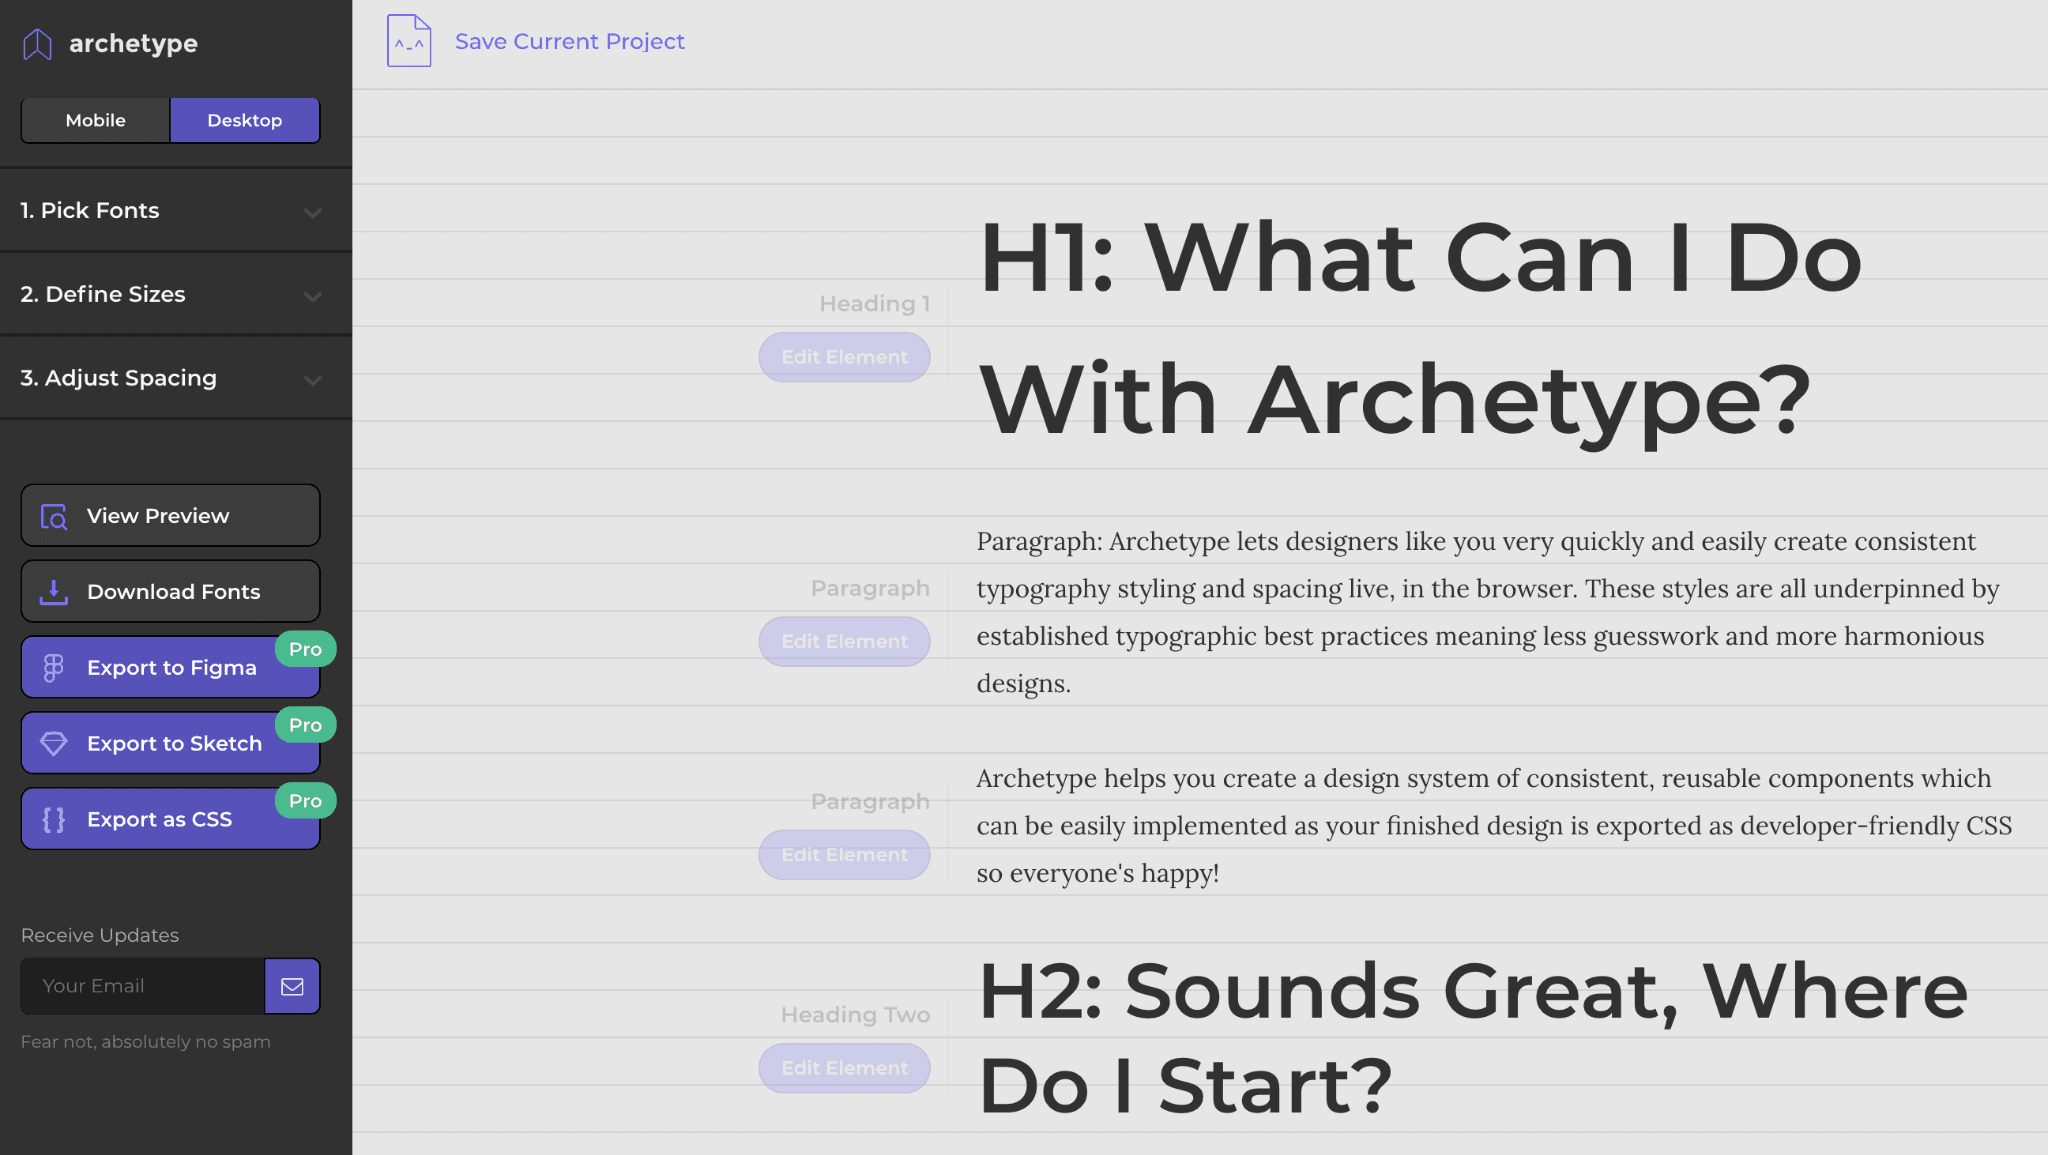Click Edit Element under Heading 1
This screenshot has width=2048, height=1155.
pyautogui.click(x=845, y=357)
